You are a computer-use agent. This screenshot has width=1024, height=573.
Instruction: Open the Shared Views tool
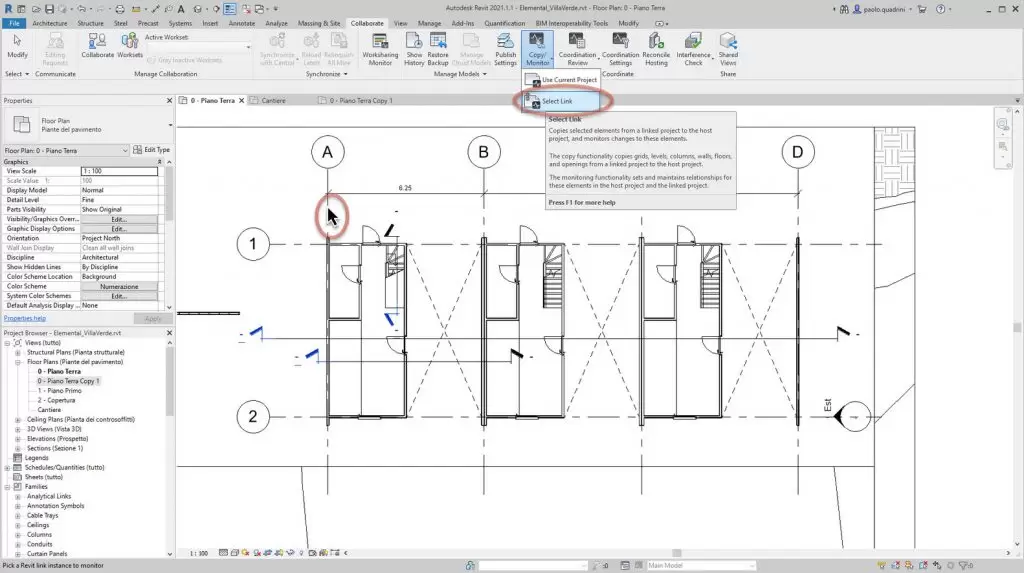pyautogui.click(x=728, y=46)
